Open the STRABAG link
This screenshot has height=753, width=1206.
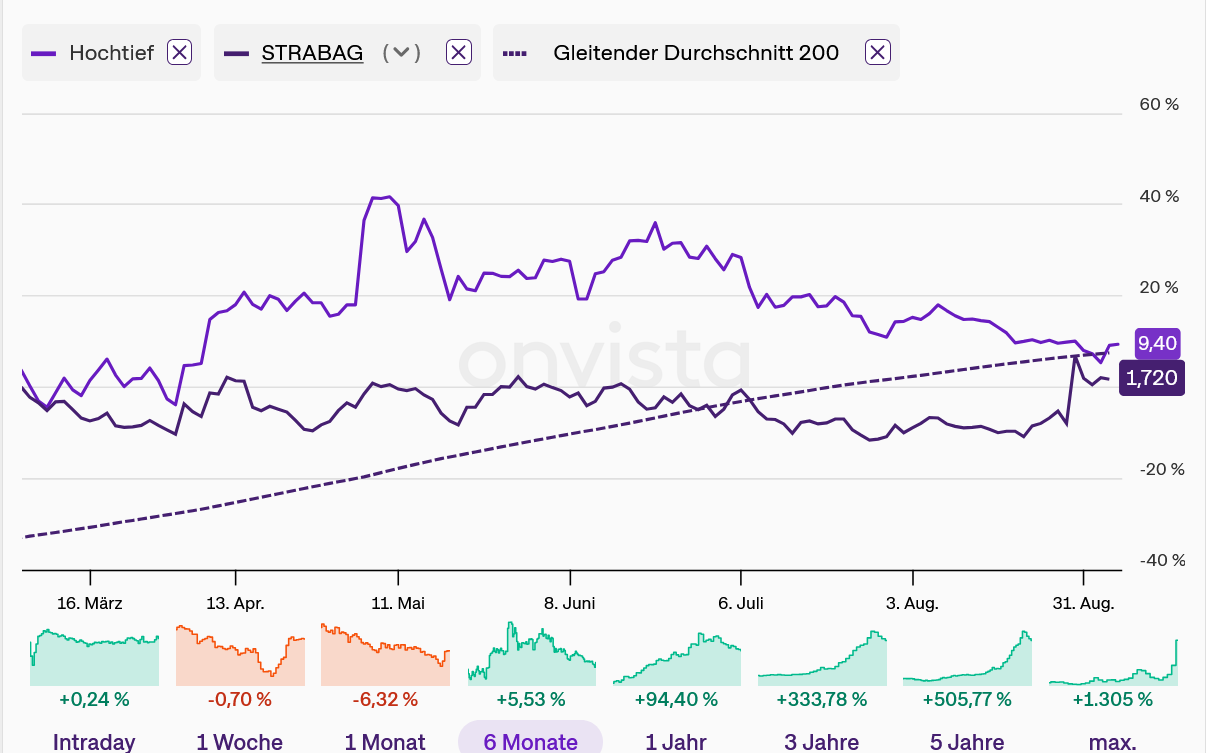click(312, 53)
